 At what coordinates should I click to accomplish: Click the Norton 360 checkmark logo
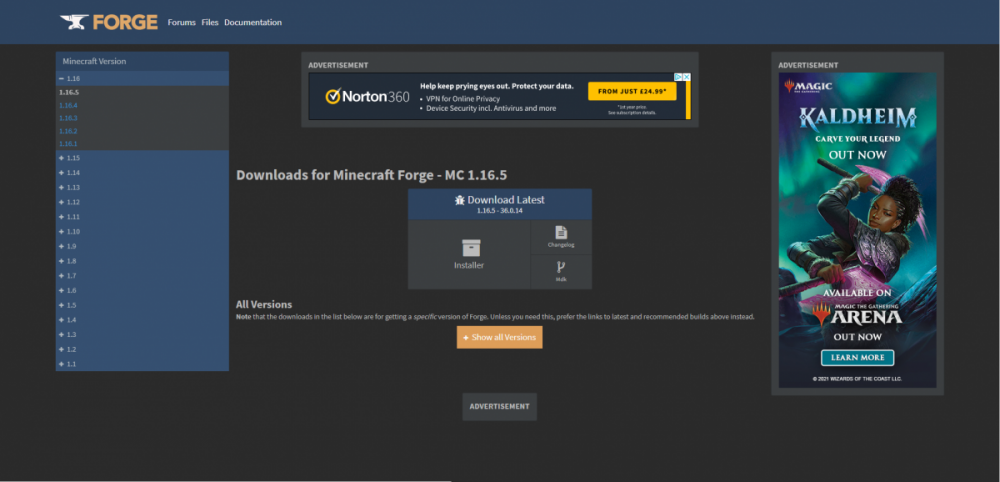click(333, 97)
